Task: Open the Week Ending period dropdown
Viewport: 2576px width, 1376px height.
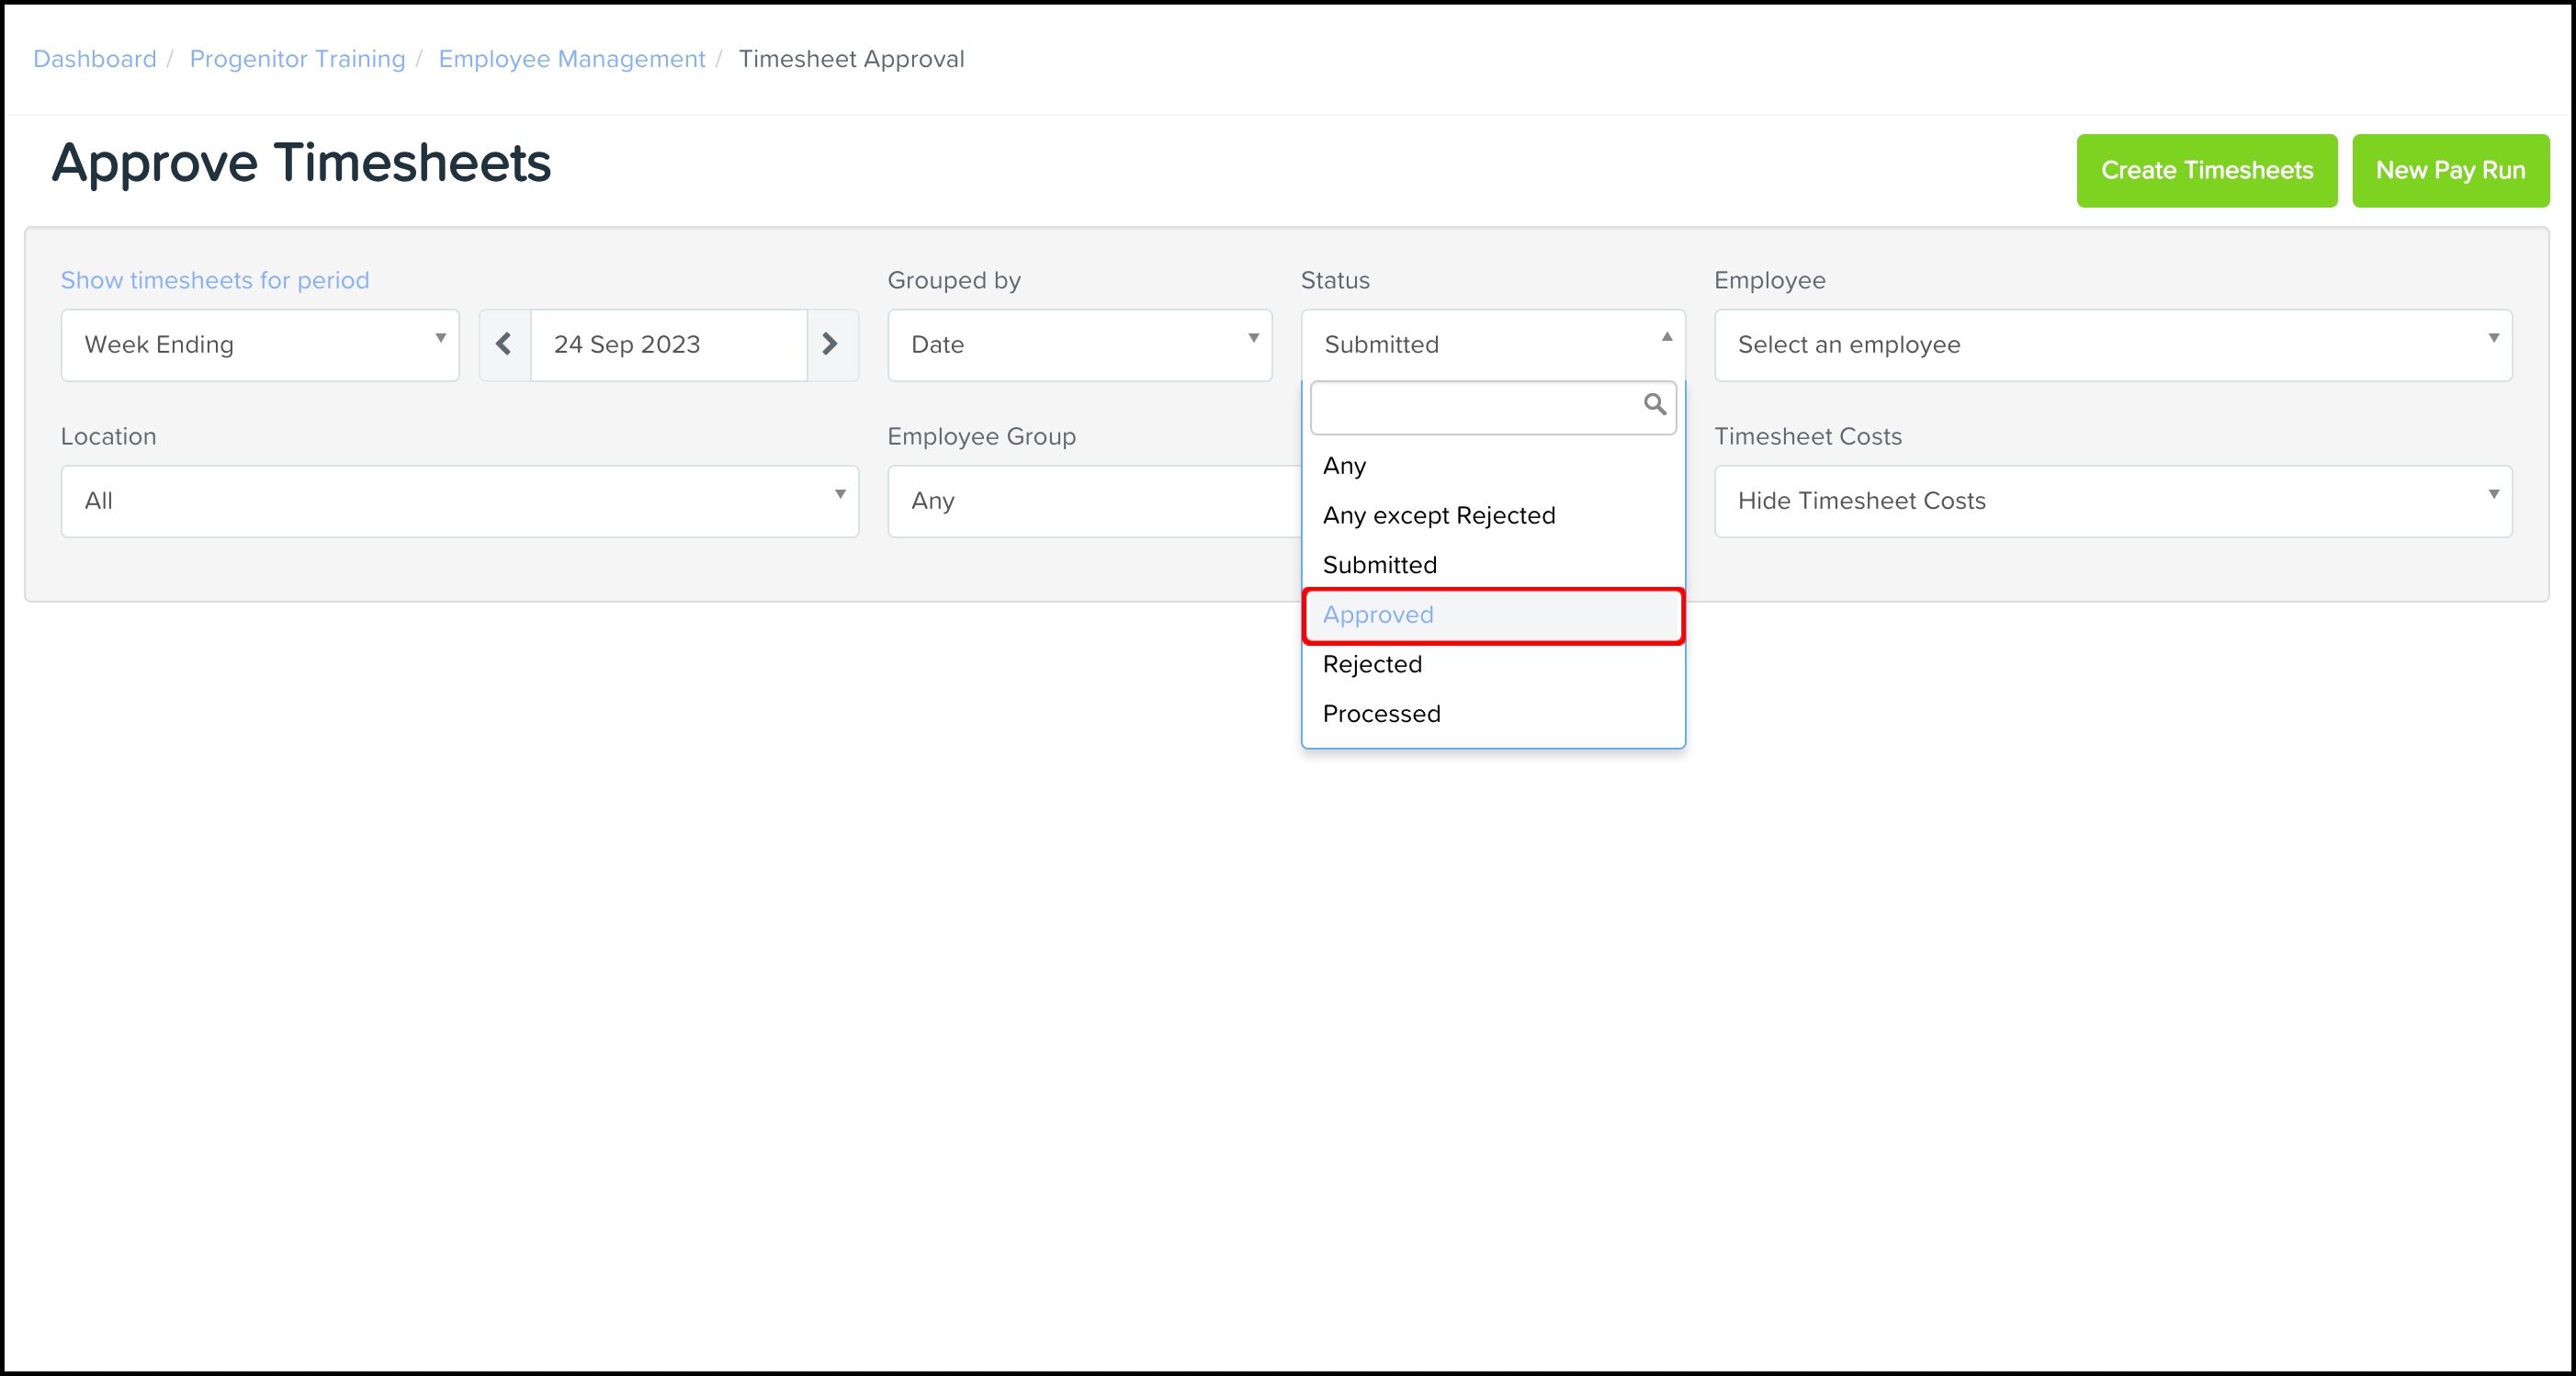Action: coord(260,345)
